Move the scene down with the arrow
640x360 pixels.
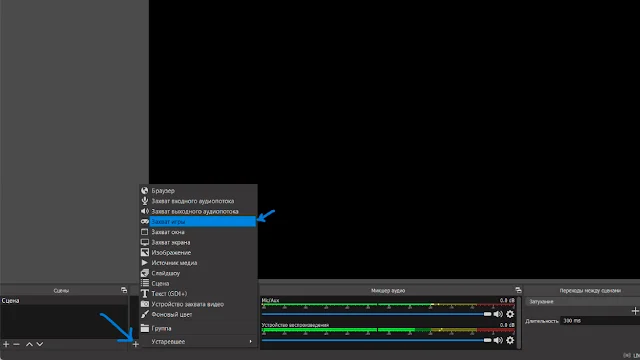[x=40, y=344]
